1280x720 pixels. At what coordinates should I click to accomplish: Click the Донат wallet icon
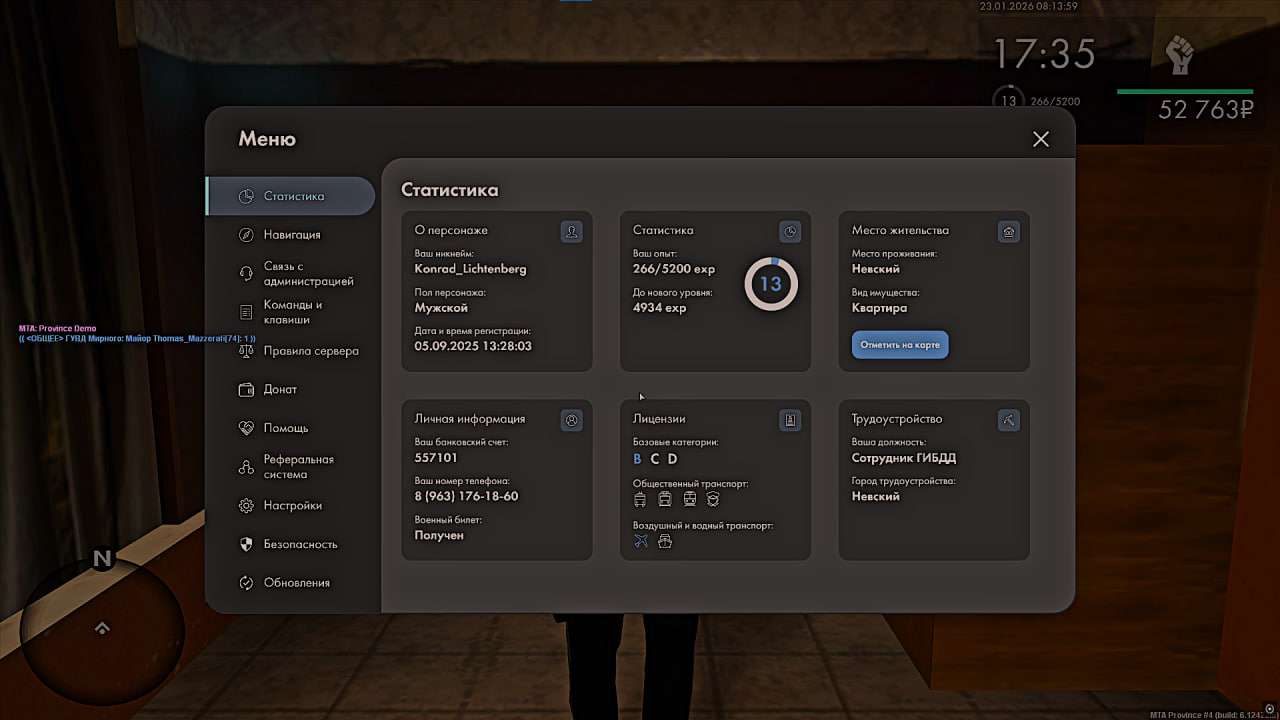[x=246, y=390]
